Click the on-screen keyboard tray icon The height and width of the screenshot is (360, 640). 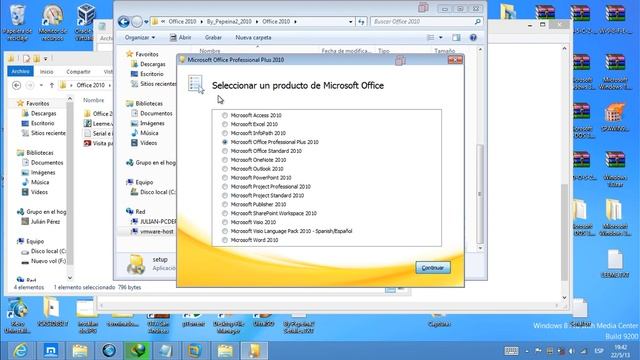click(511, 351)
